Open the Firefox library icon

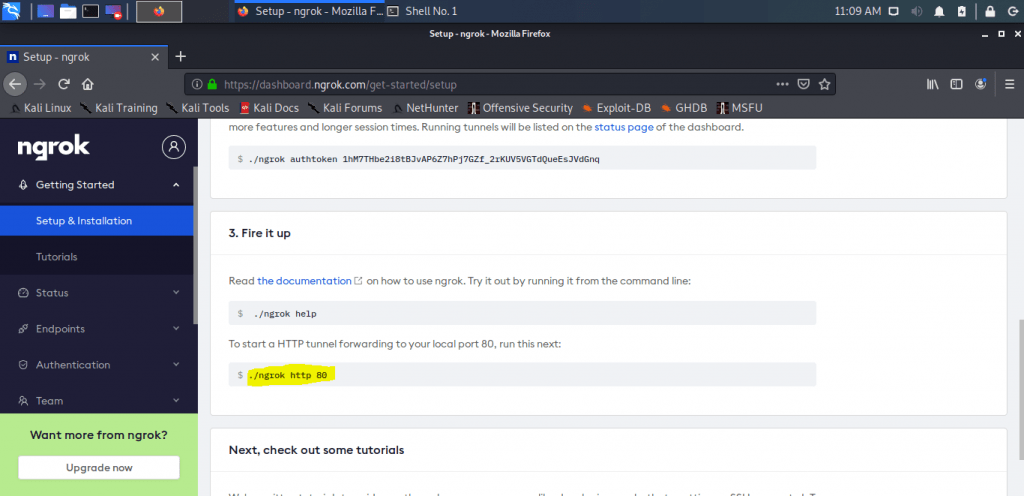pyautogui.click(x=932, y=84)
